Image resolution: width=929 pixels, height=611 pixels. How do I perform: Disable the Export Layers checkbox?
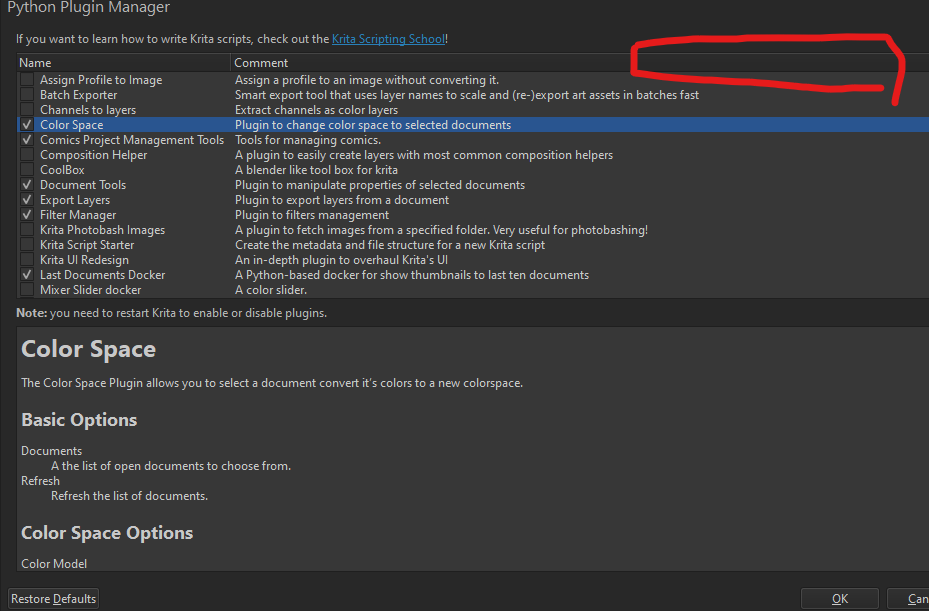(27, 200)
